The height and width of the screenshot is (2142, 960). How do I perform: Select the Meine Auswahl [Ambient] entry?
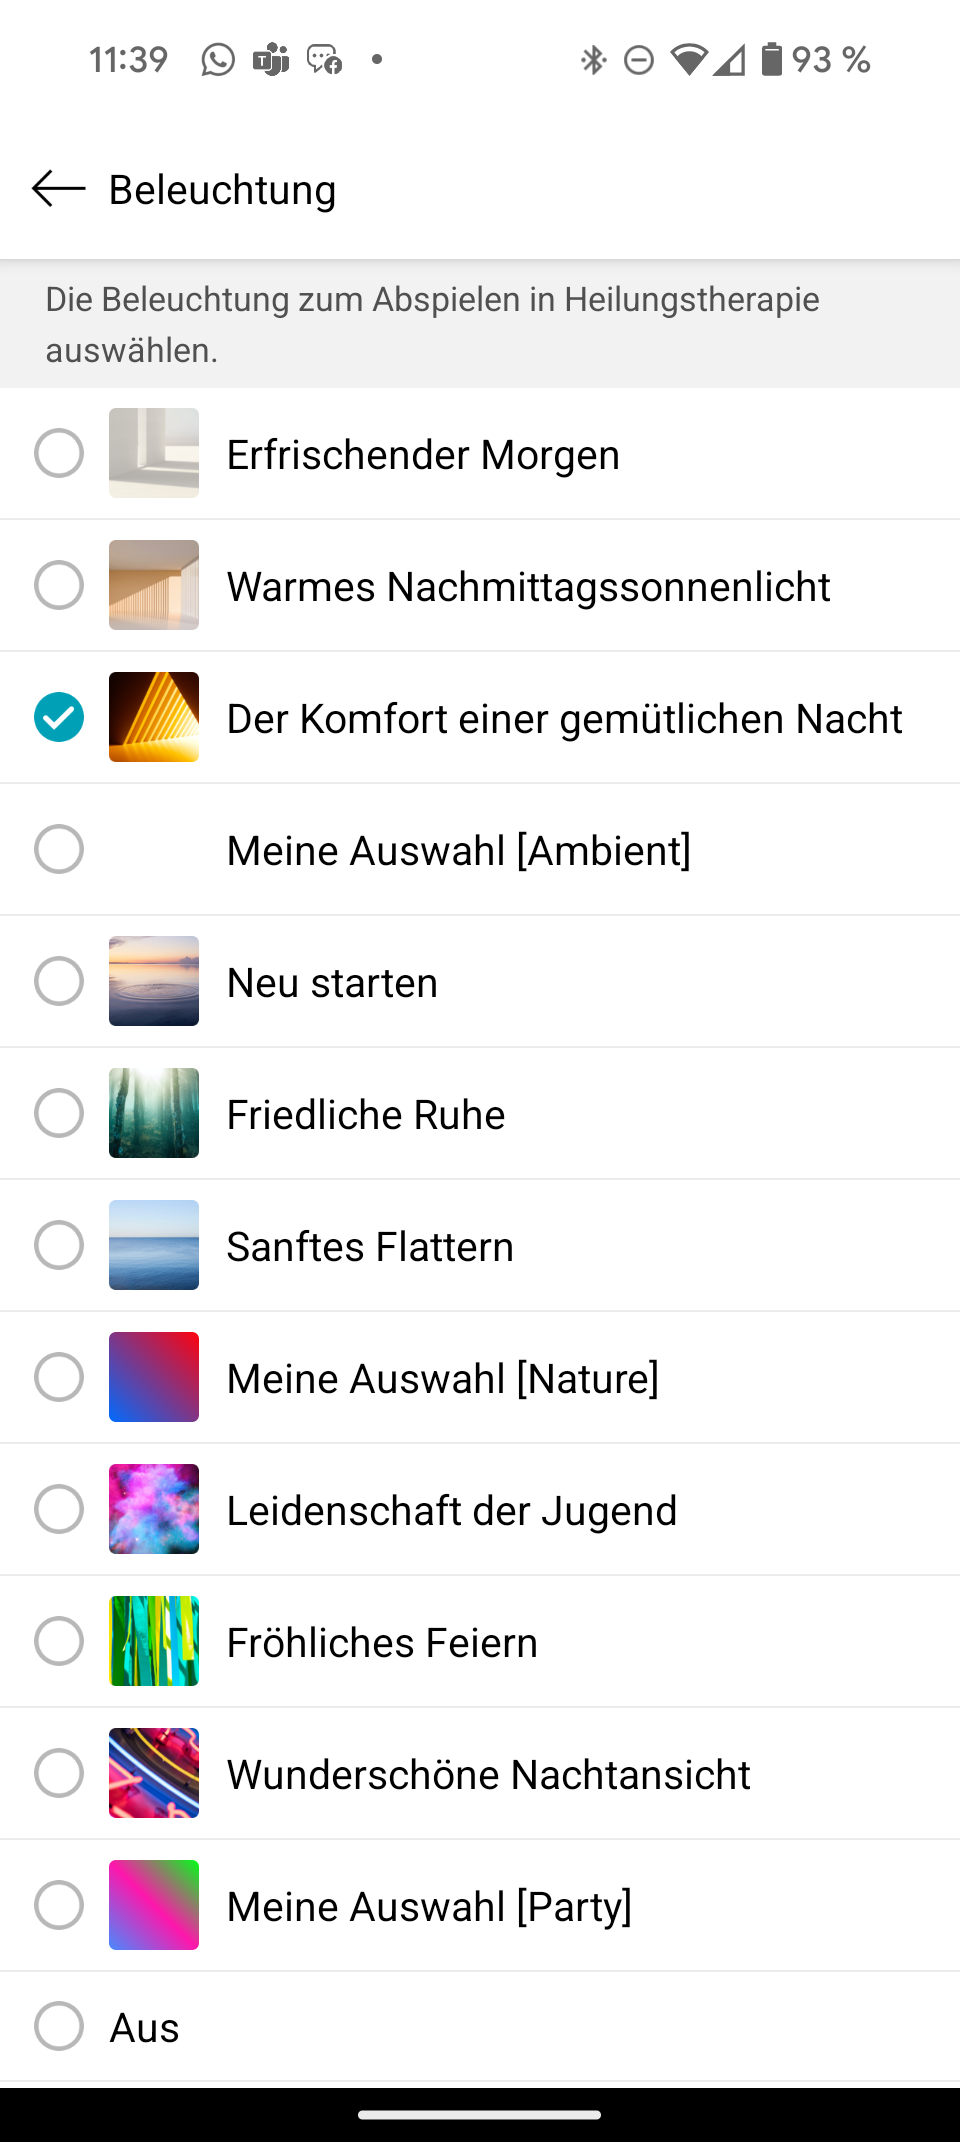coord(459,850)
